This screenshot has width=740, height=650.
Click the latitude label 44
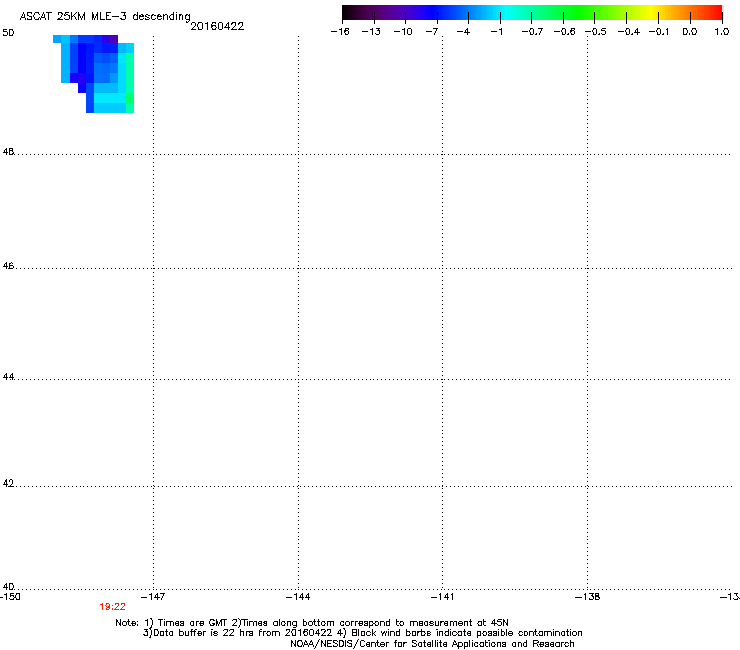click(x=8, y=377)
